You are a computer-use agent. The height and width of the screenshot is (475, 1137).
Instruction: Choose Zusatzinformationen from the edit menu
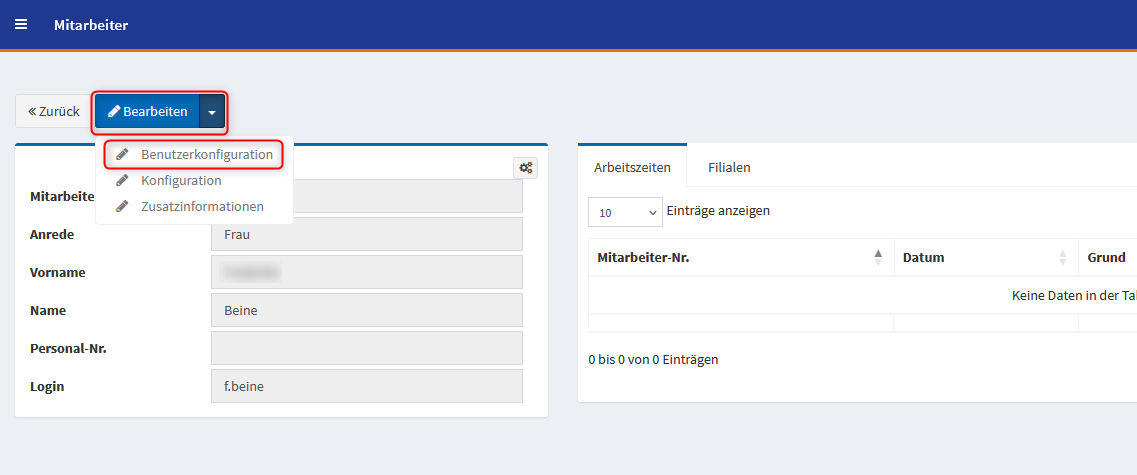202,207
